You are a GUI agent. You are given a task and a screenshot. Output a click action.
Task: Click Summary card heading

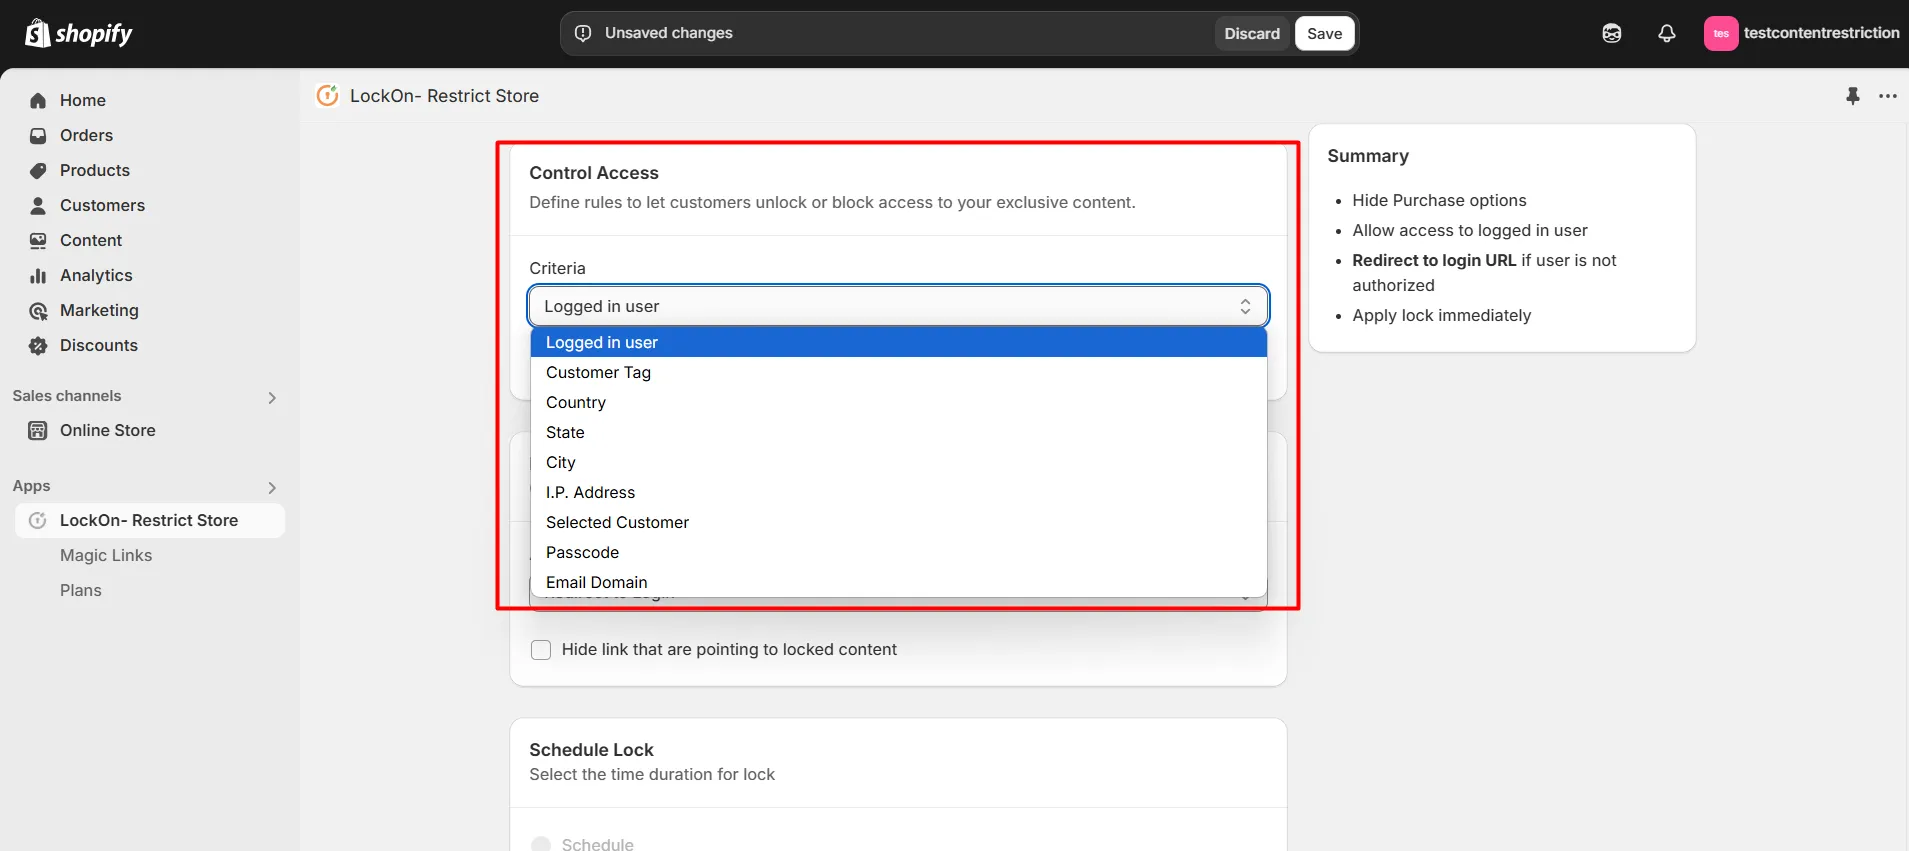pyautogui.click(x=1368, y=156)
